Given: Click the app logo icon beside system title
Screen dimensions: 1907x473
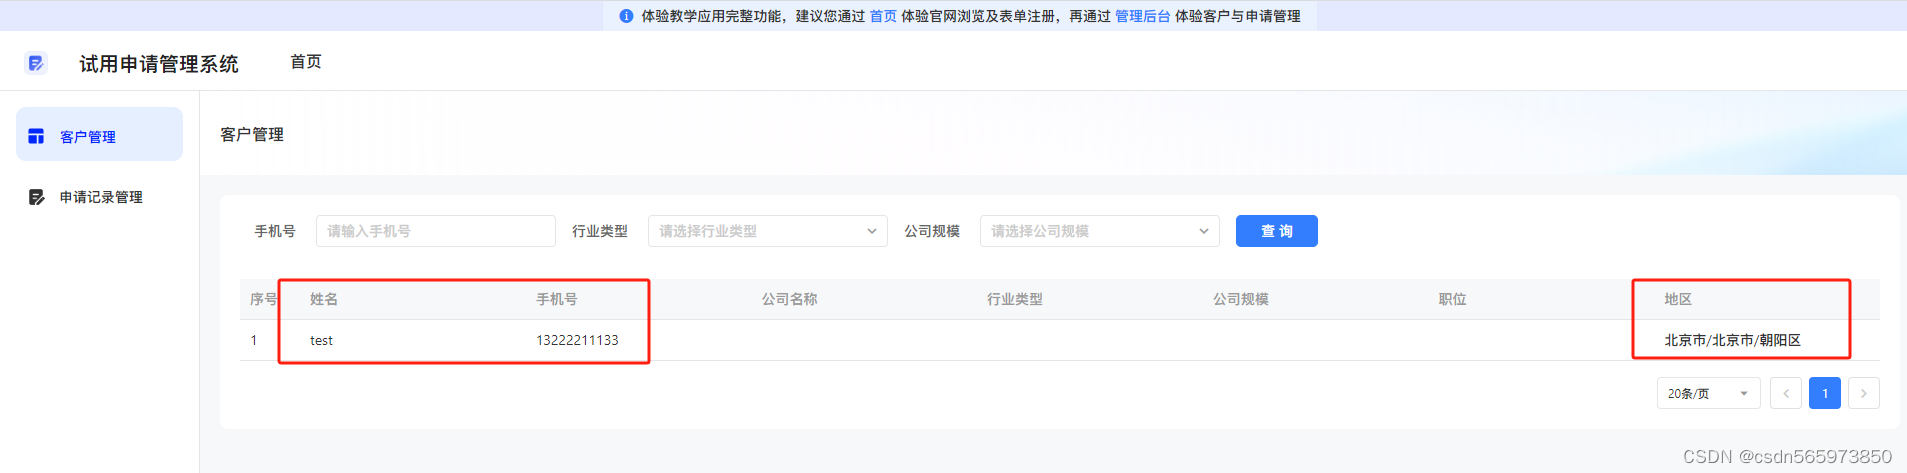Looking at the screenshot, I should point(36,63).
